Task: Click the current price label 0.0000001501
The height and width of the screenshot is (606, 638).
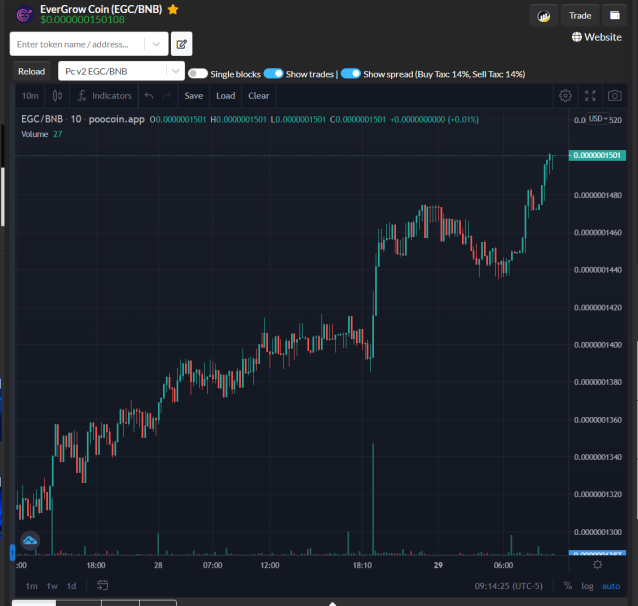Action: (x=597, y=155)
